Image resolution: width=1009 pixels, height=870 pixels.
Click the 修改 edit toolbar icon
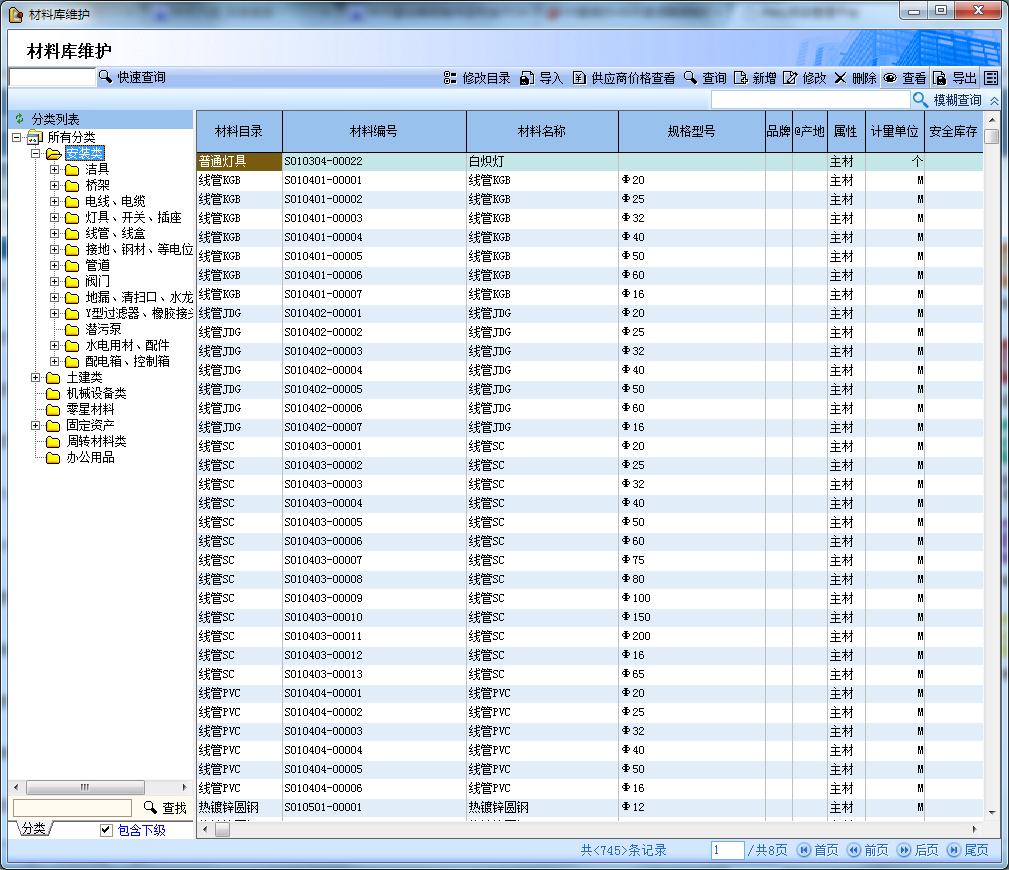click(790, 78)
